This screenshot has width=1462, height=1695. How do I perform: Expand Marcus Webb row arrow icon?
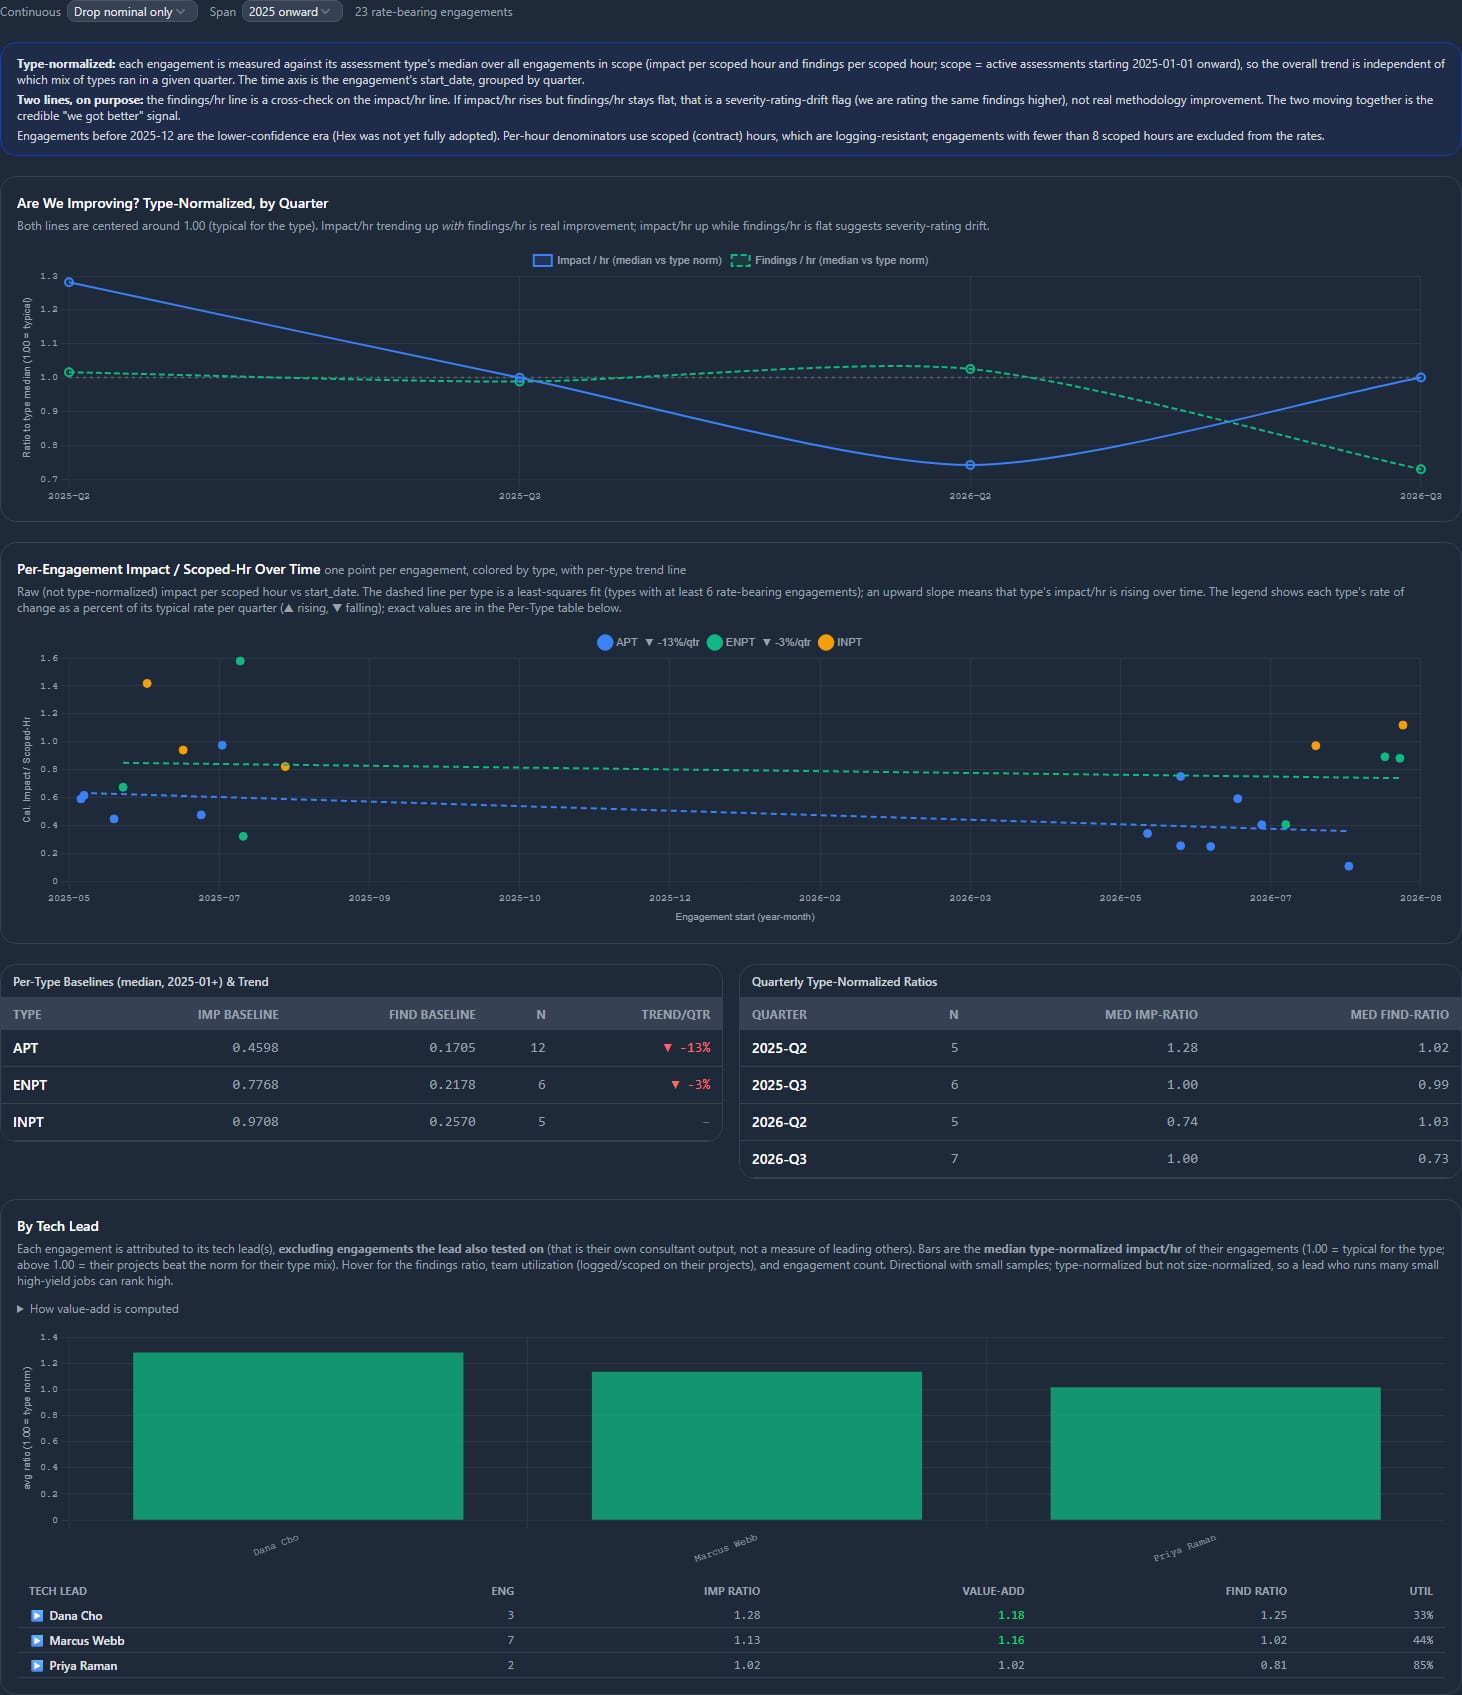[37, 1641]
